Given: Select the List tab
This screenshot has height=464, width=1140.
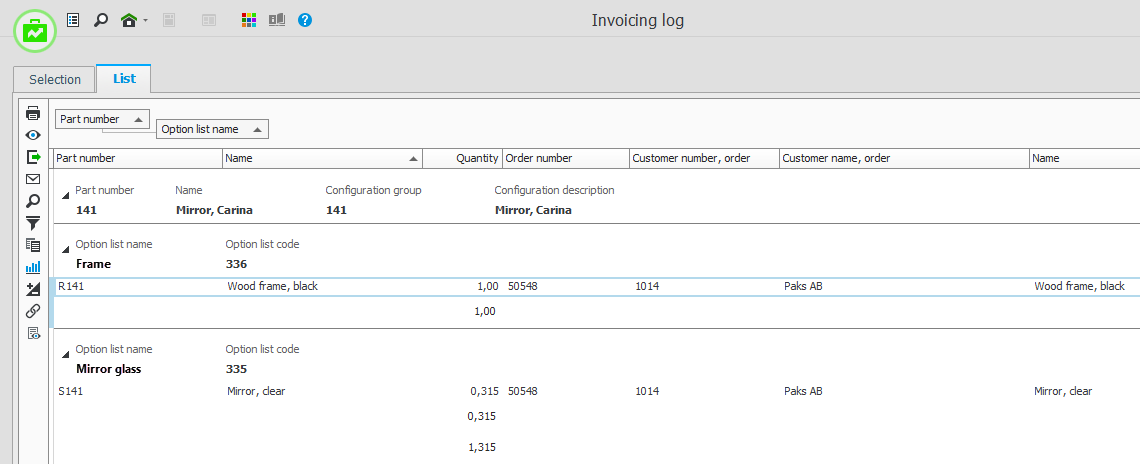Looking at the screenshot, I should (x=124, y=79).
